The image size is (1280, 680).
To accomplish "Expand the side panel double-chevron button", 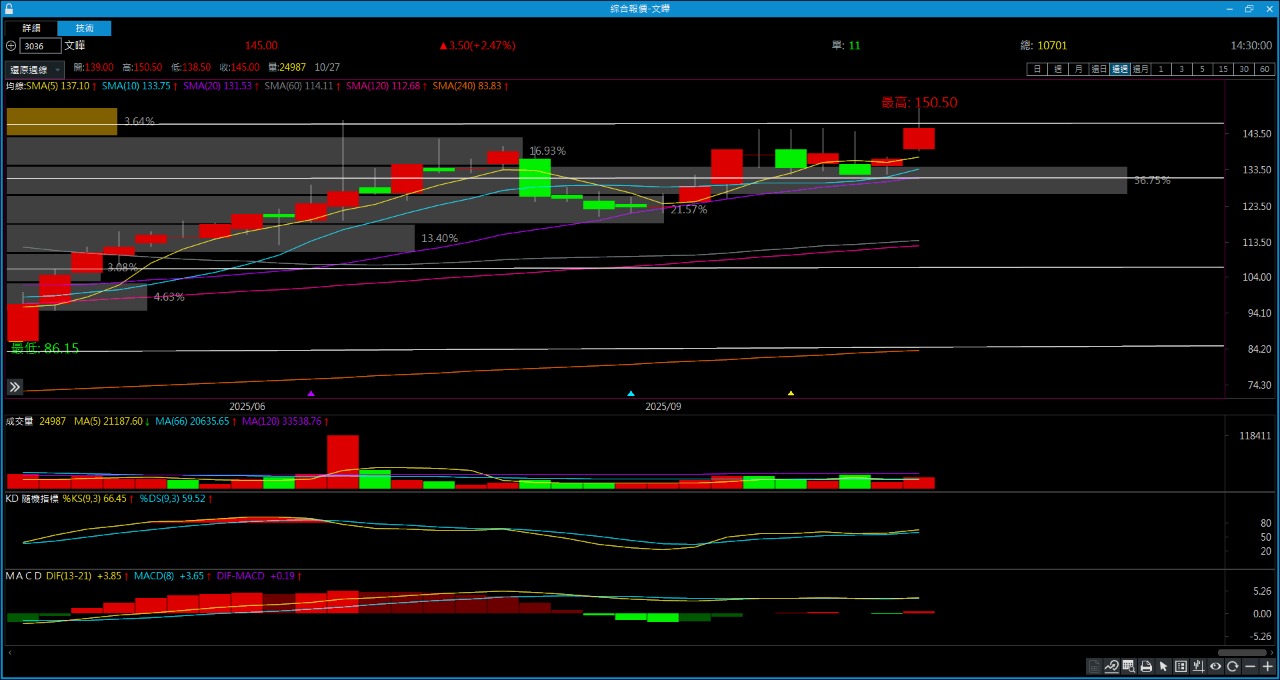I will click(15, 387).
